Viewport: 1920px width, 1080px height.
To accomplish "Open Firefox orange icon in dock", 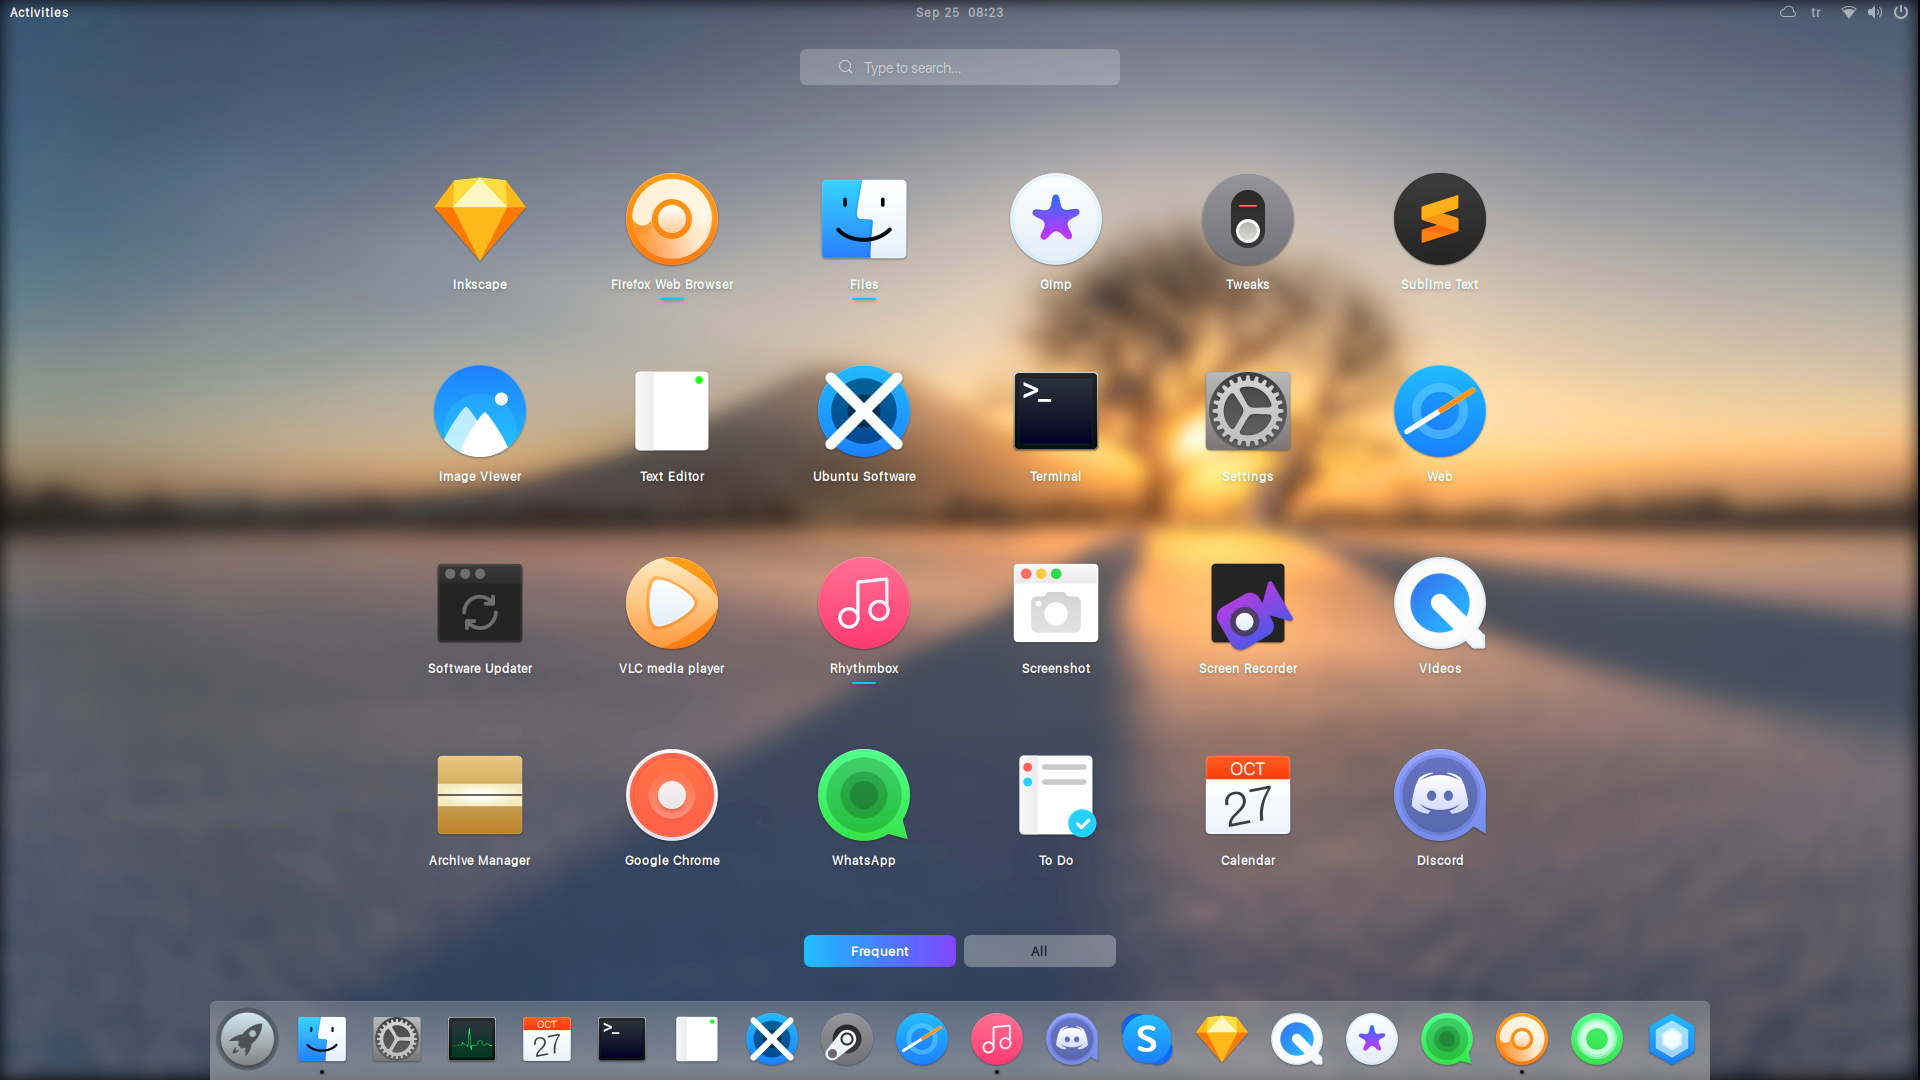I will pos(1522,1040).
